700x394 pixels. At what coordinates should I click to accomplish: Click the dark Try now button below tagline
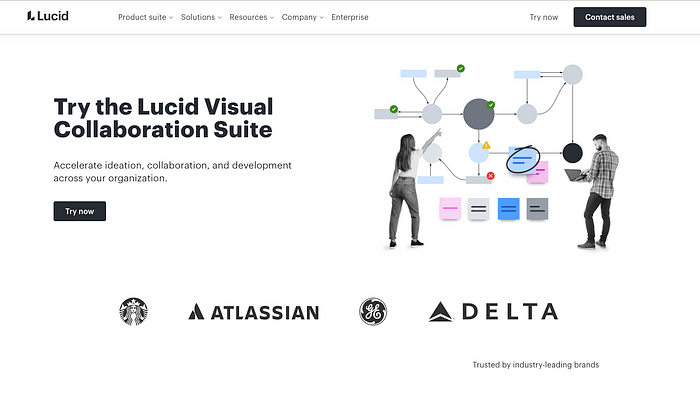[80, 211]
